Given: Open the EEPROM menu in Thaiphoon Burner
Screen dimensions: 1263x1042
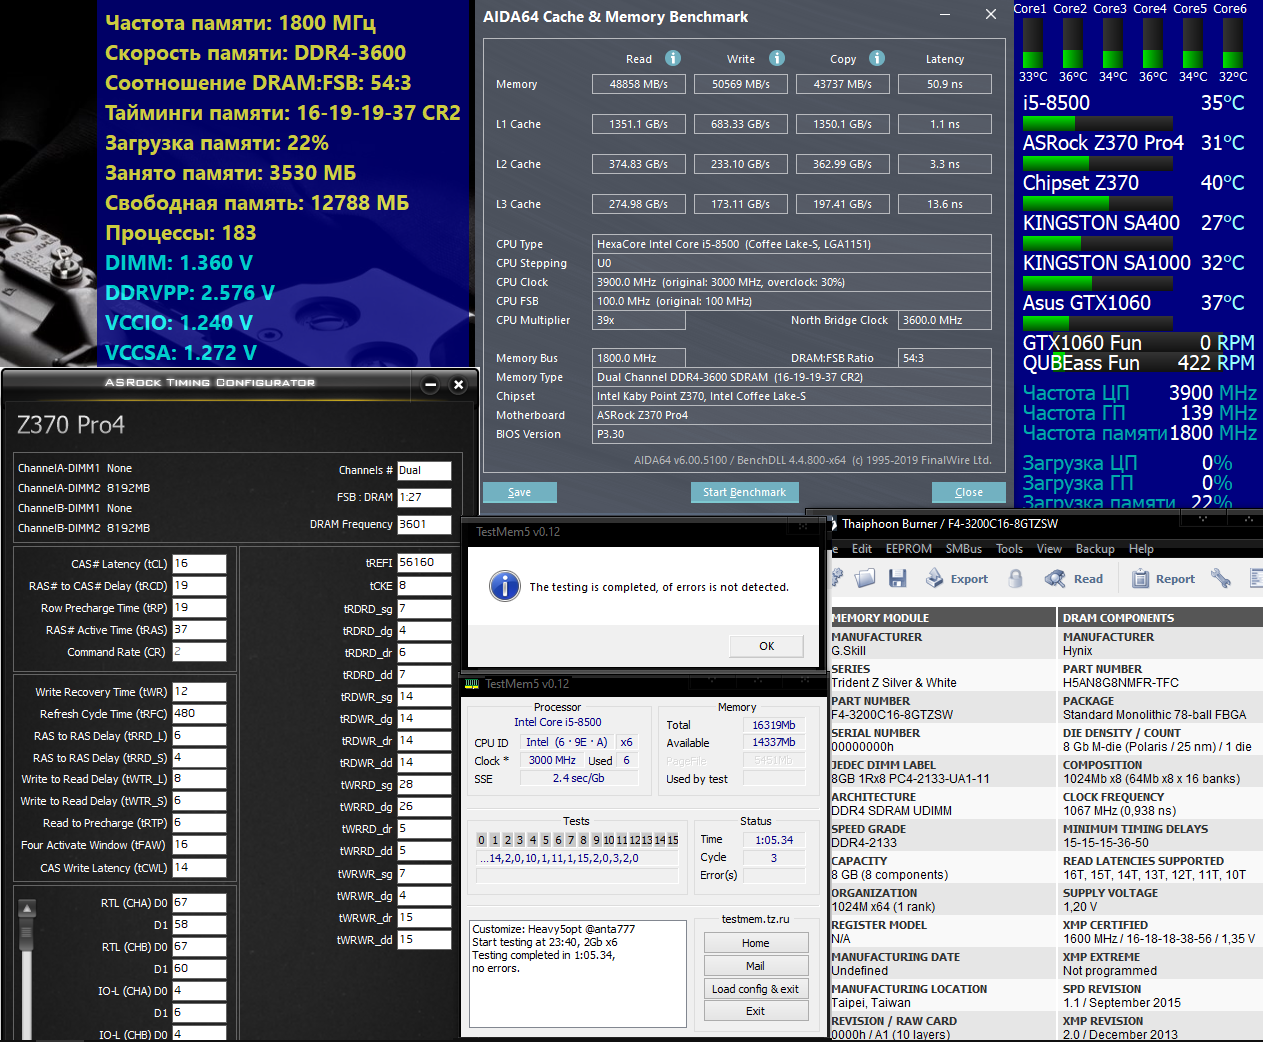Looking at the screenshot, I should coord(909,549).
